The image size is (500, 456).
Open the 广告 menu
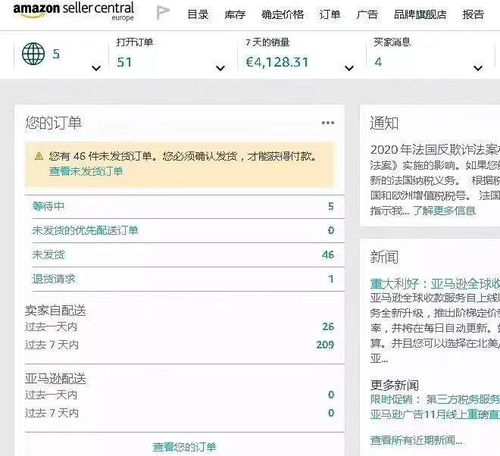point(367,14)
